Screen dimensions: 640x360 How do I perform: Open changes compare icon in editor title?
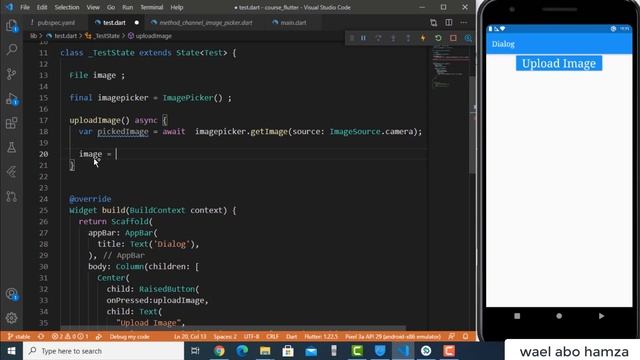[x=433, y=23]
